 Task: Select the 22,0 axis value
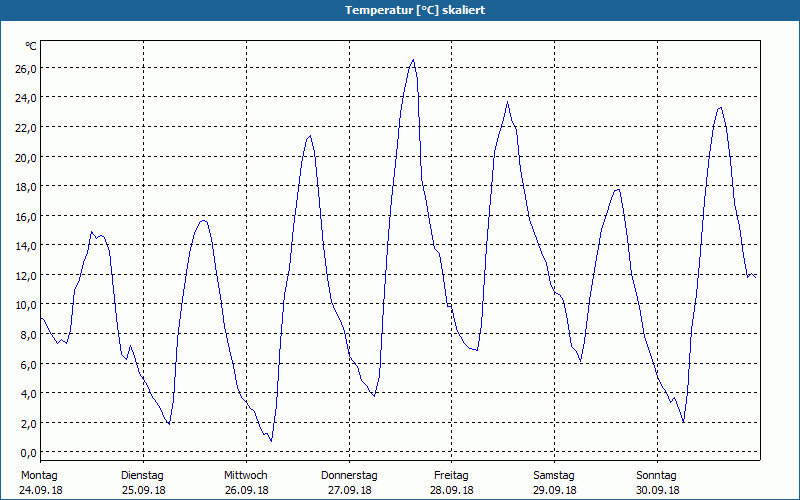26,128
